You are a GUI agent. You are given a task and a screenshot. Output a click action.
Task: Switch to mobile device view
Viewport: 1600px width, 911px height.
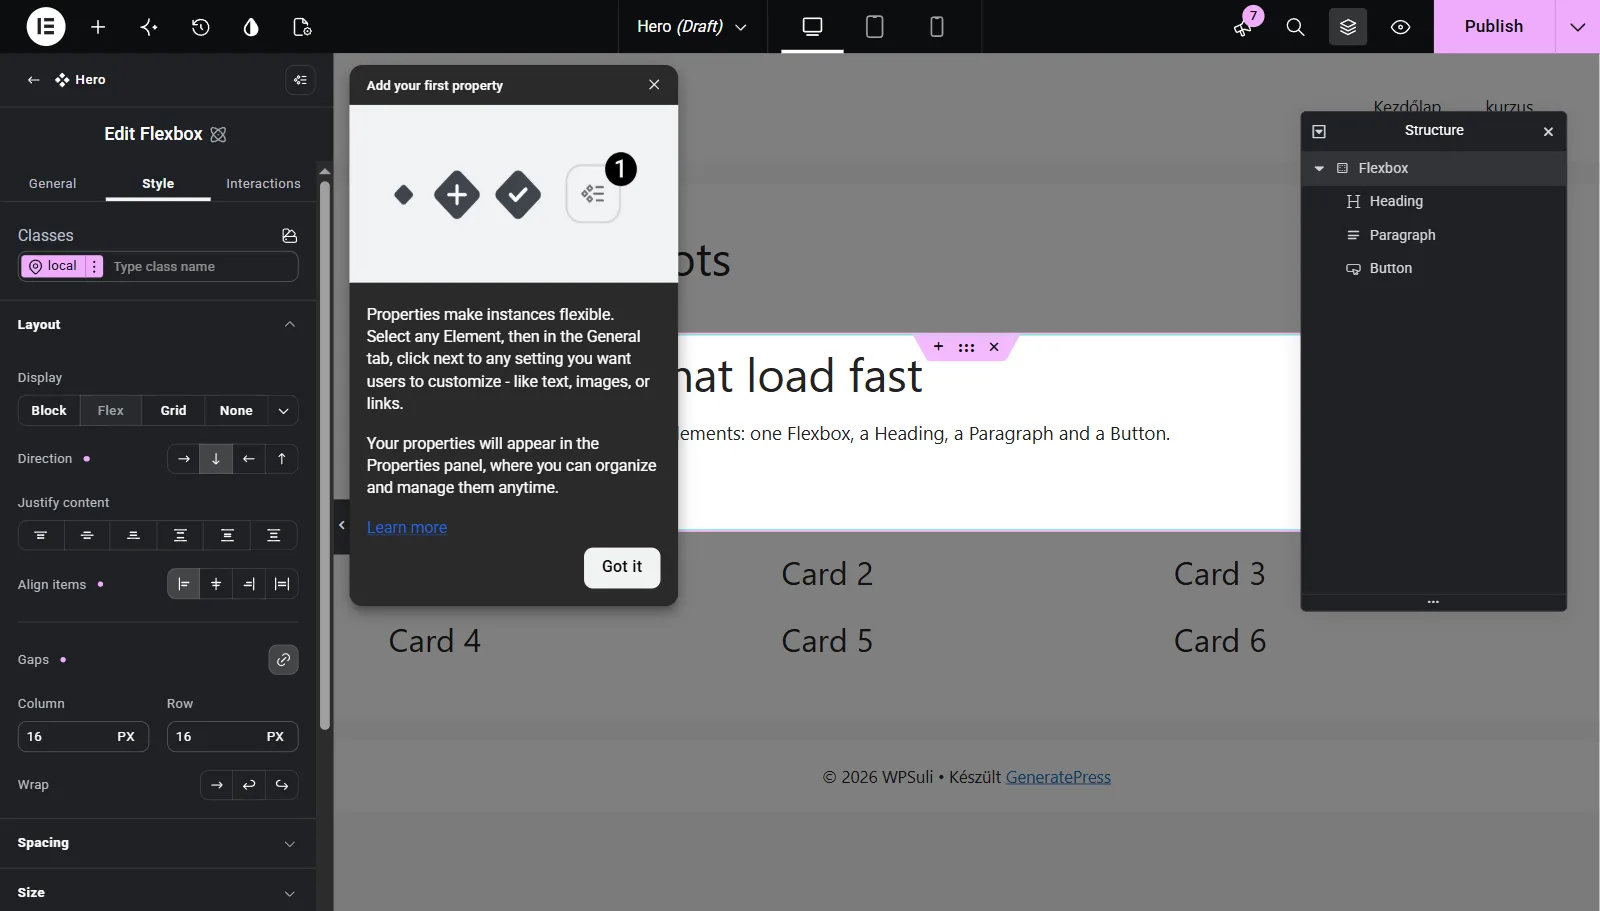[x=937, y=27]
